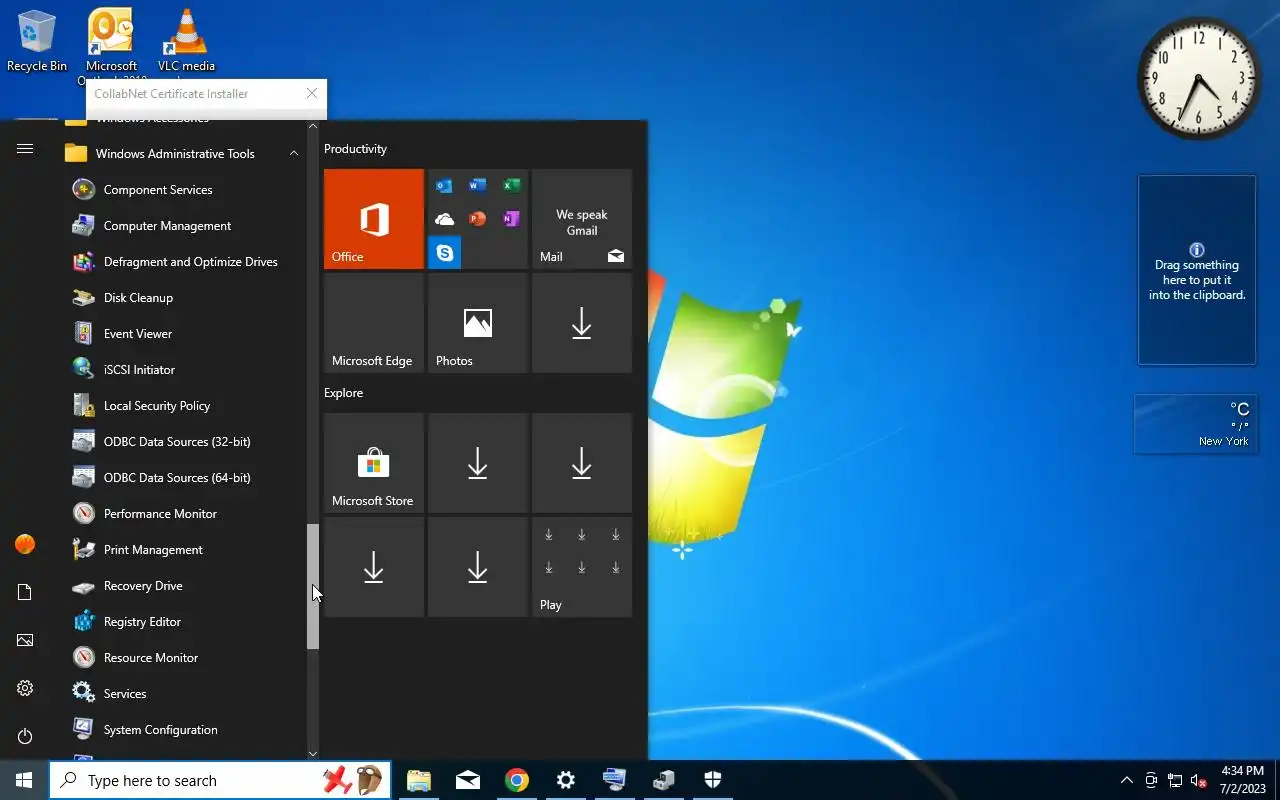Focus the Type here to search box

click(x=220, y=780)
